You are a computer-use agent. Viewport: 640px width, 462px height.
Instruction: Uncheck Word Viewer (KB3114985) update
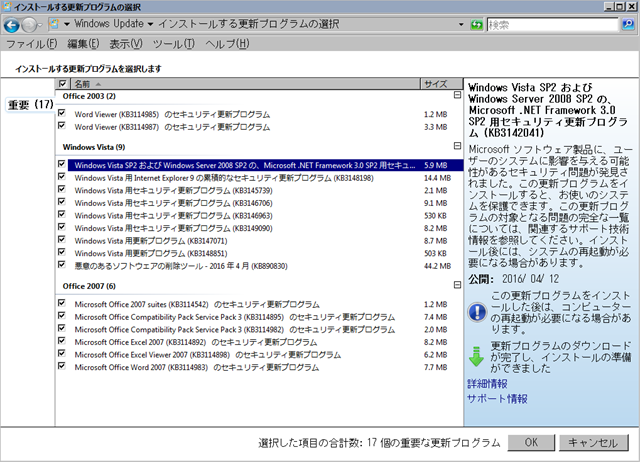coord(62,112)
